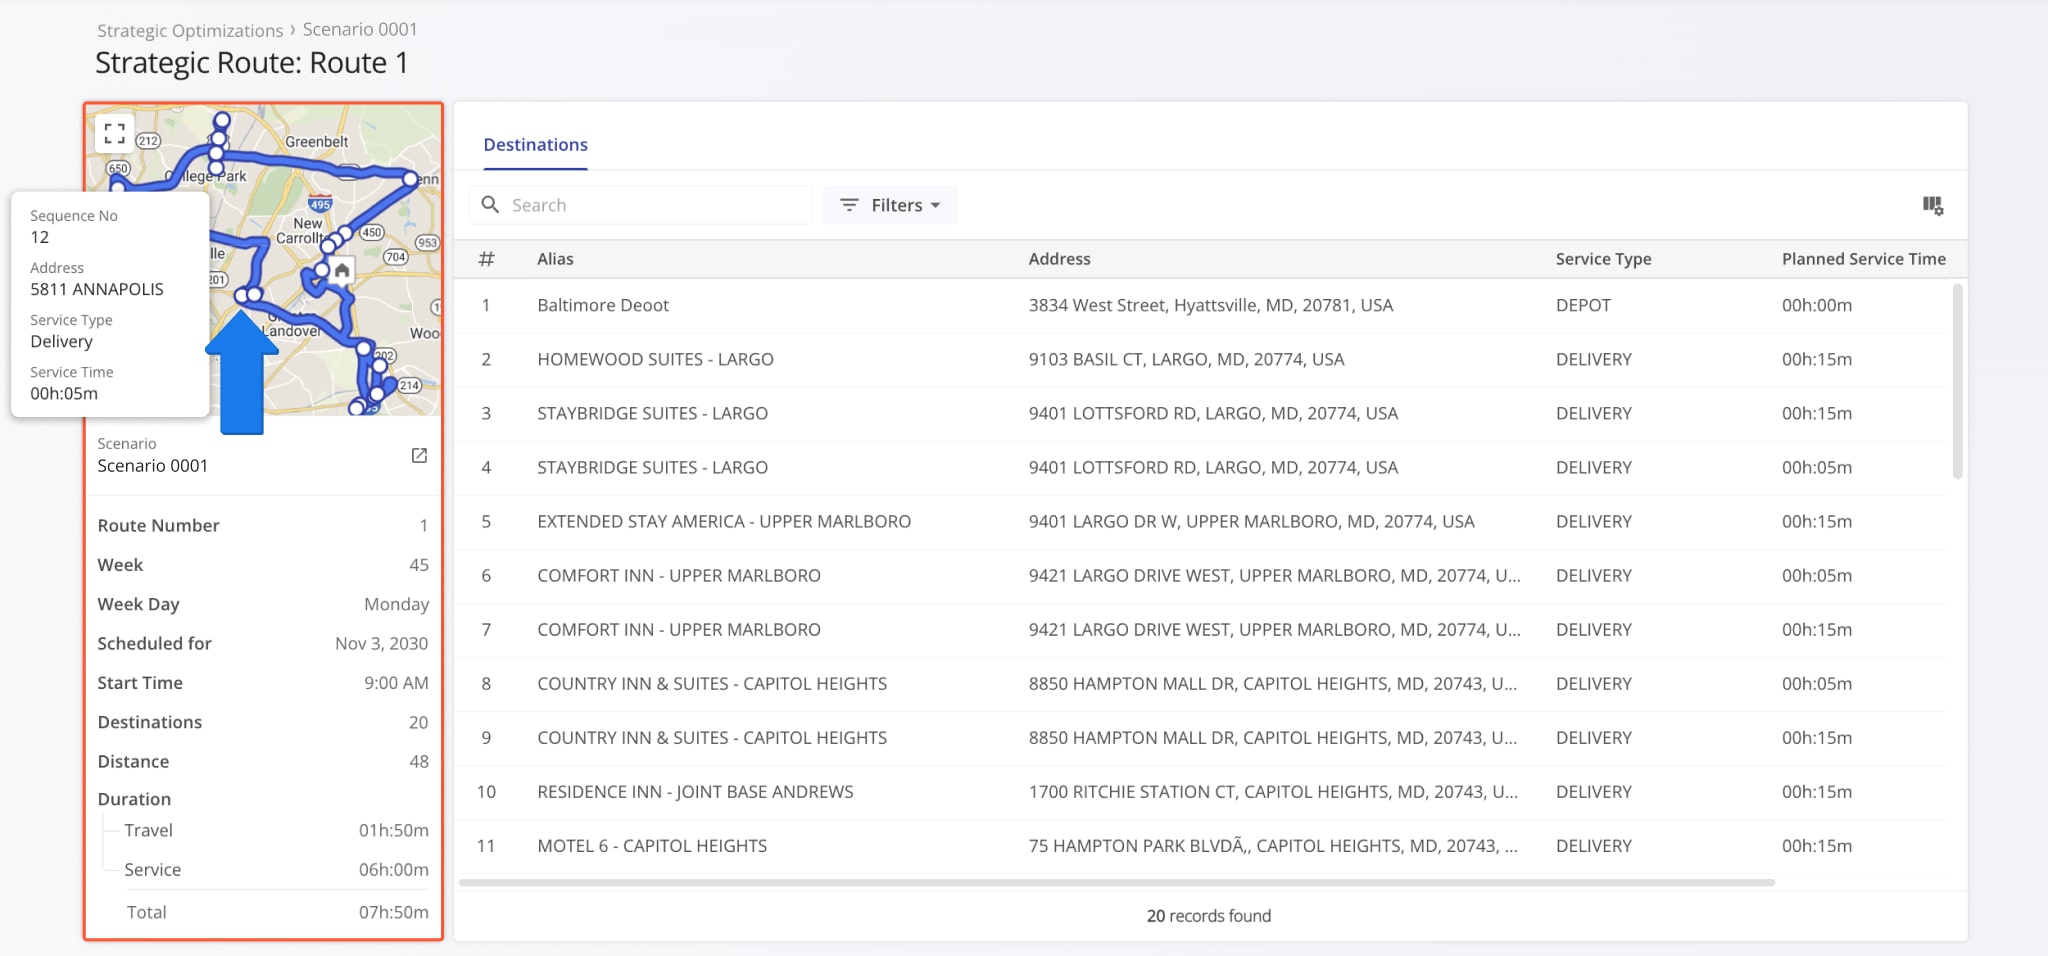Sort by the Alias column header
The width and height of the screenshot is (2048, 956).
(x=555, y=259)
